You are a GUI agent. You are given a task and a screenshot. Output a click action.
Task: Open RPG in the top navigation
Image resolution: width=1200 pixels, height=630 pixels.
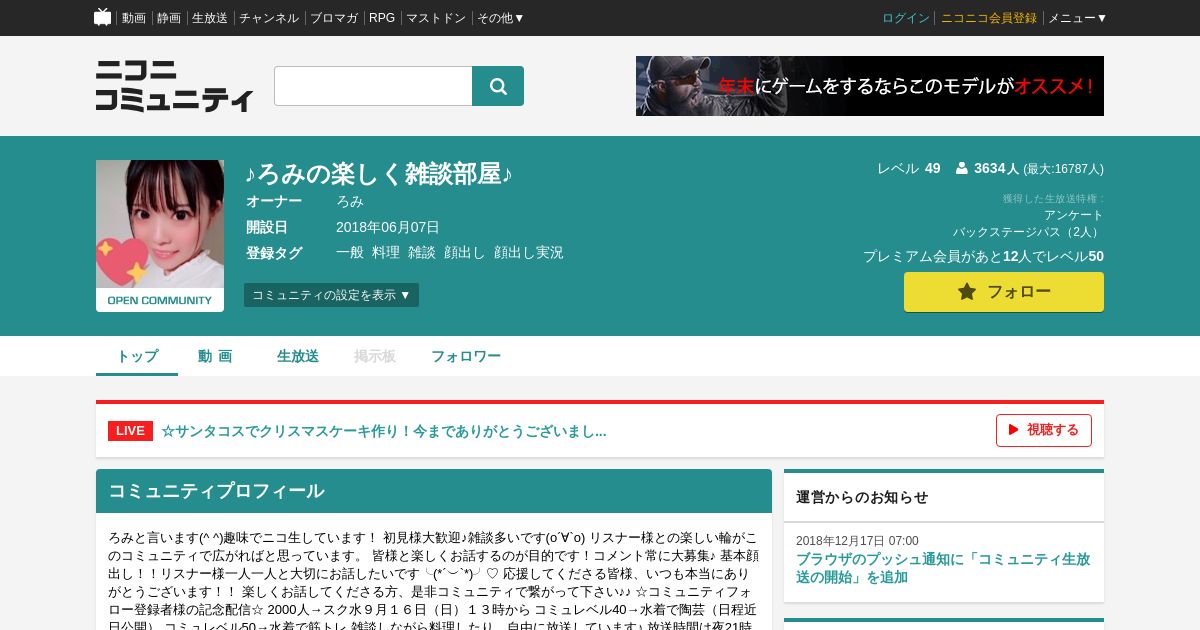point(382,18)
